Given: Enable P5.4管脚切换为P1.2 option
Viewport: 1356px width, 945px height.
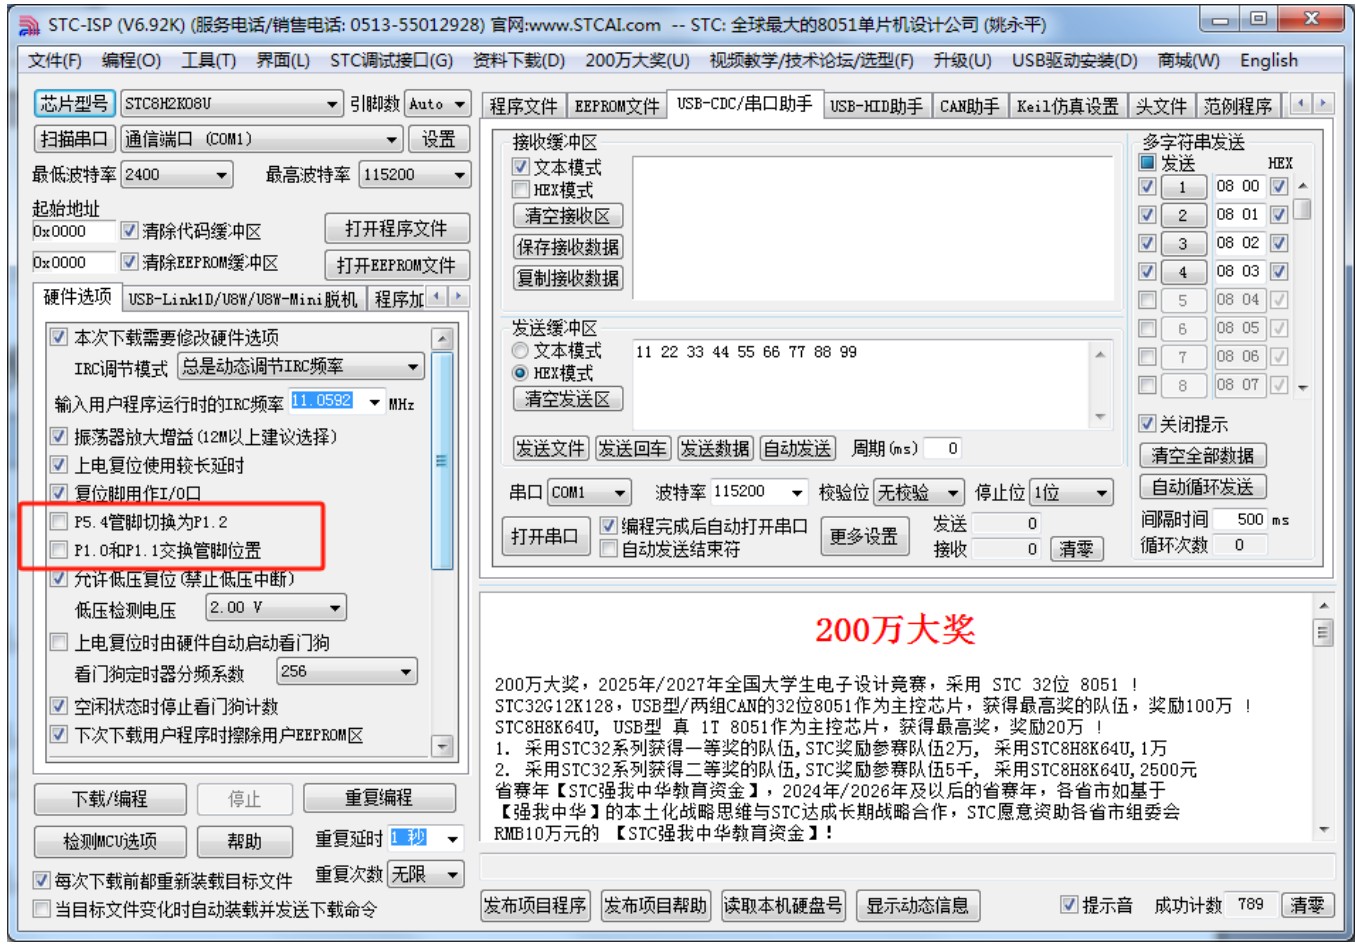Looking at the screenshot, I should point(59,521).
